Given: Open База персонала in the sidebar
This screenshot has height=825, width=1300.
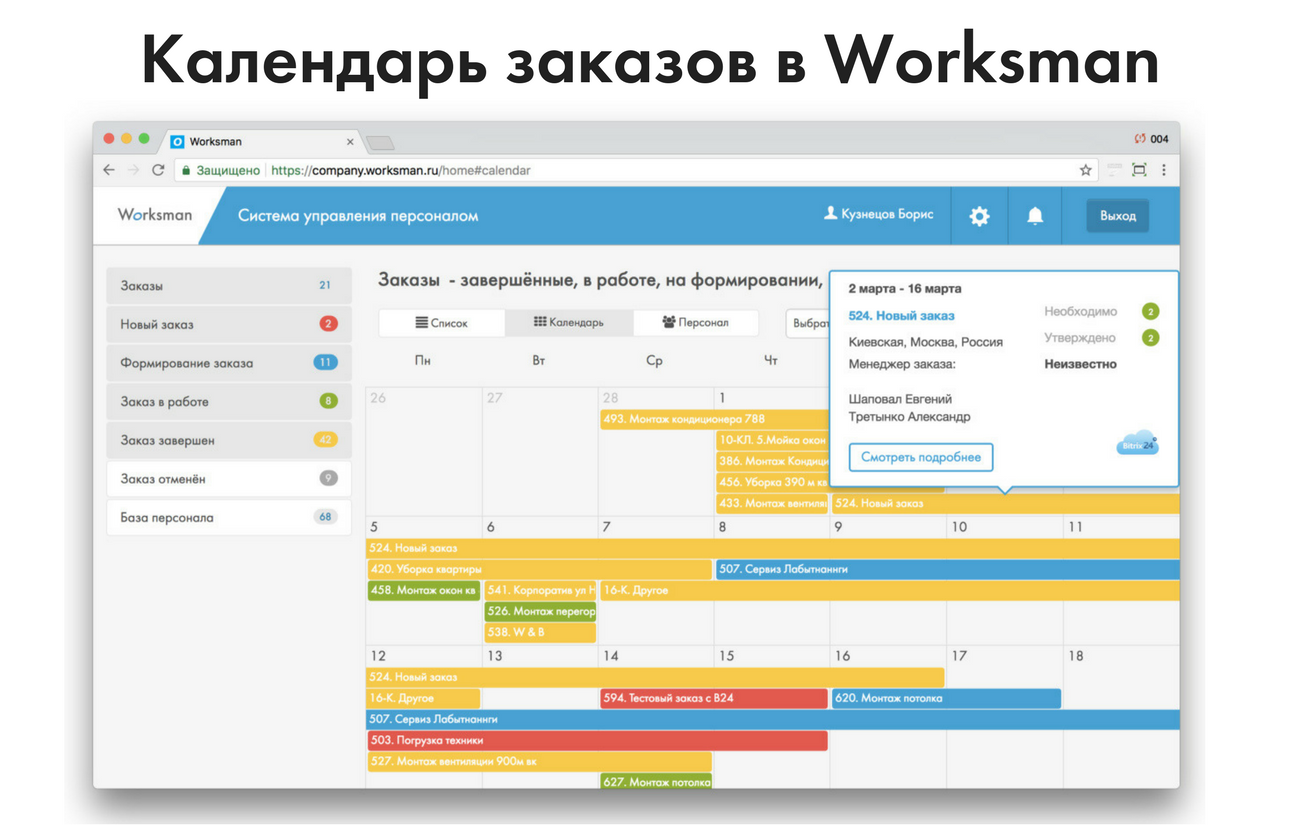Looking at the screenshot, I should (x=229, y=518).
